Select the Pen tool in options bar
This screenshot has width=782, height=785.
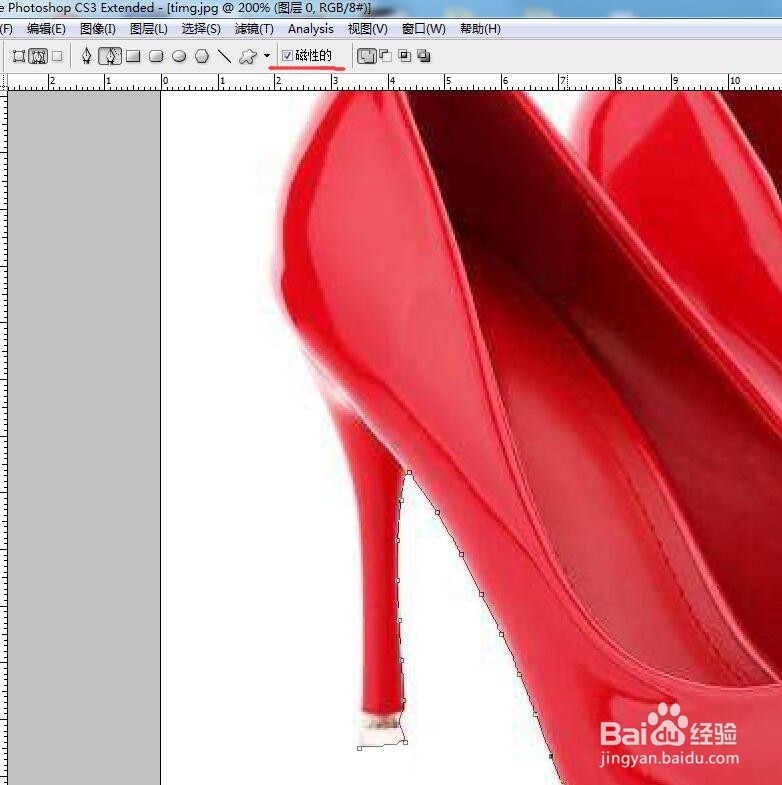(87, 56)
